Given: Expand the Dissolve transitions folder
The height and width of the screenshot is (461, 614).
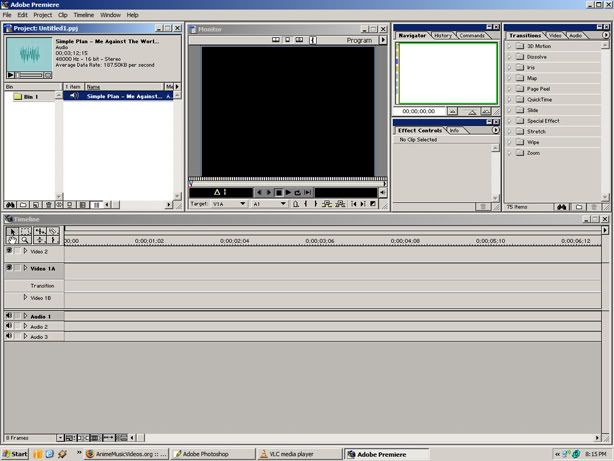Looking at the screenshot, I should tap(510, 57).
